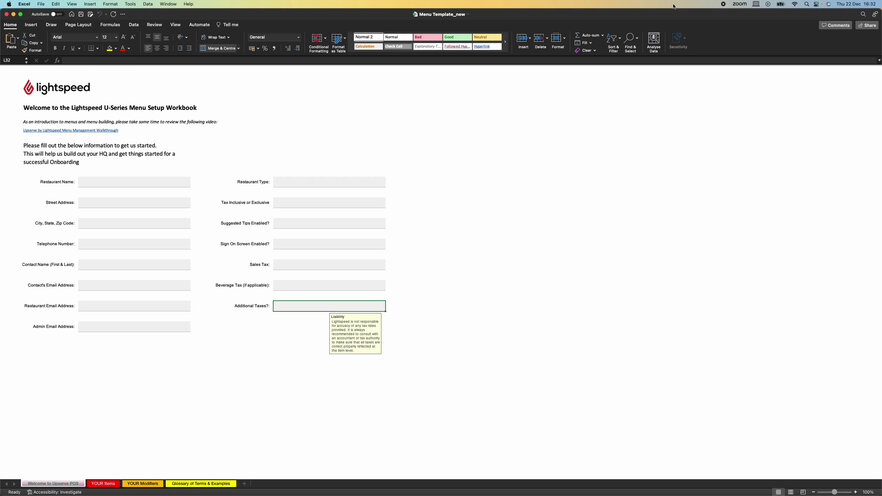Screen dimensions: 882x496
Task: Open the General number format dropdown
Action: 274,37
